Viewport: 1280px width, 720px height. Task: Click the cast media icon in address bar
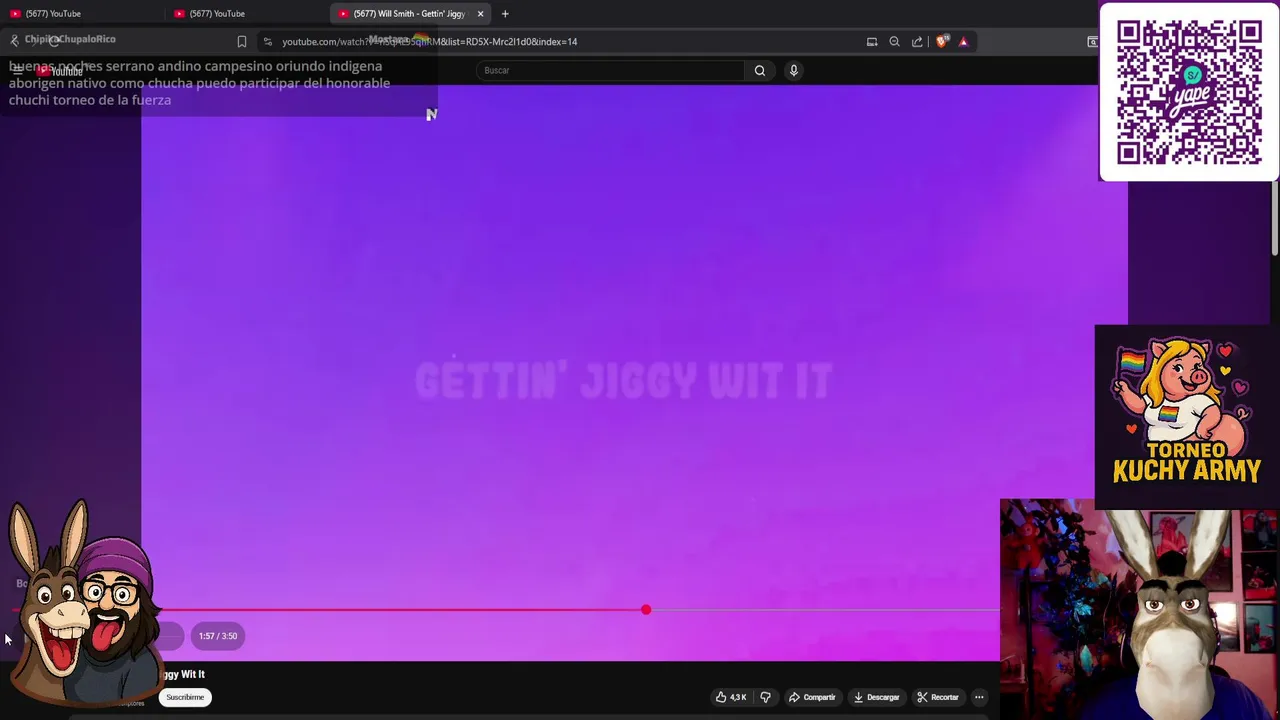[x=872, y=42]
